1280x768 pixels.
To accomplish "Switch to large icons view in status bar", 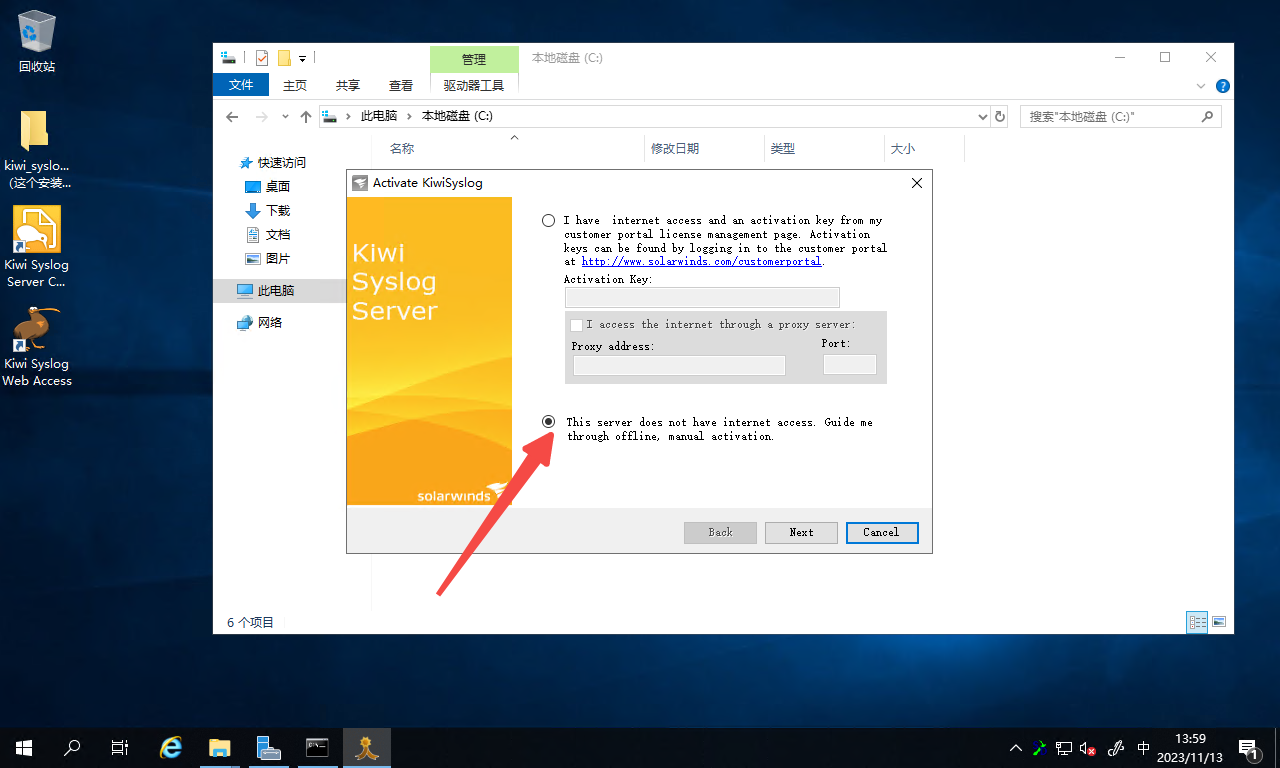I will (1219, 622).
